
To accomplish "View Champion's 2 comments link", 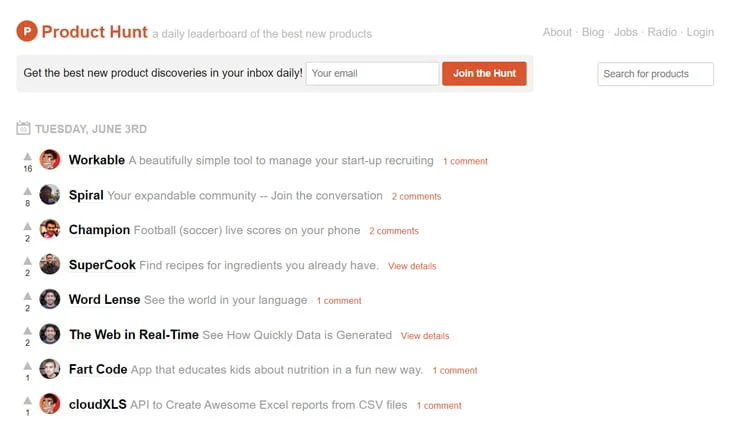I will click(x=394, y=231).
